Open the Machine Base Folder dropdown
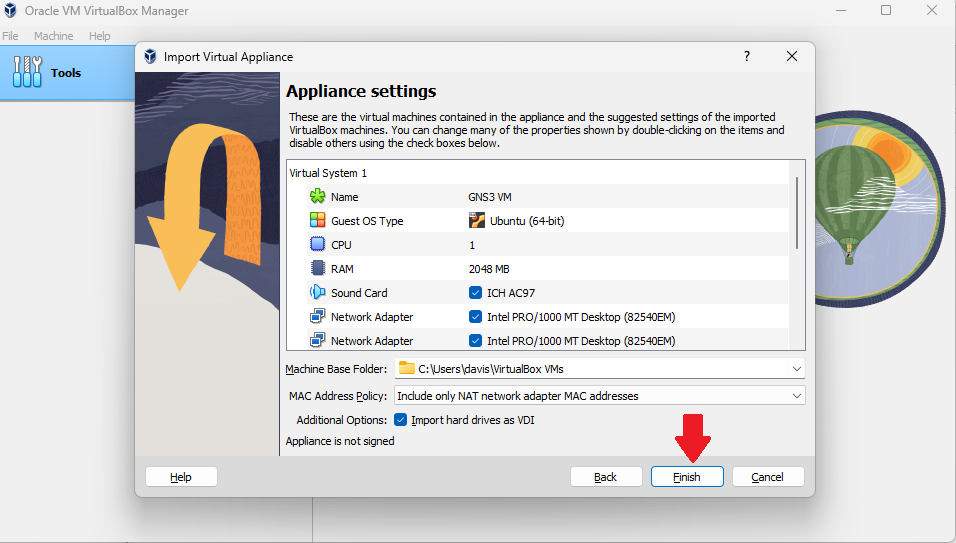This screenshot has height=543, width=956. pos(796,369)
